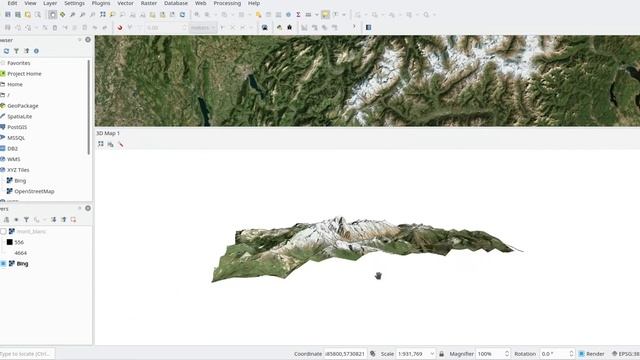Click the red rotation icon in second toolbar
Viewport: 640px width, 360px height.
click(x=120, y=27)
